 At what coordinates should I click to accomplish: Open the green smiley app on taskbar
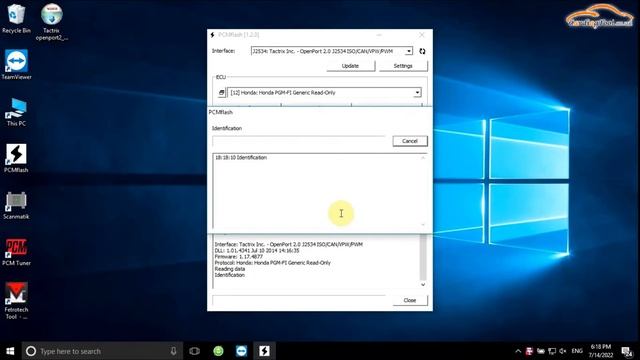218,351
